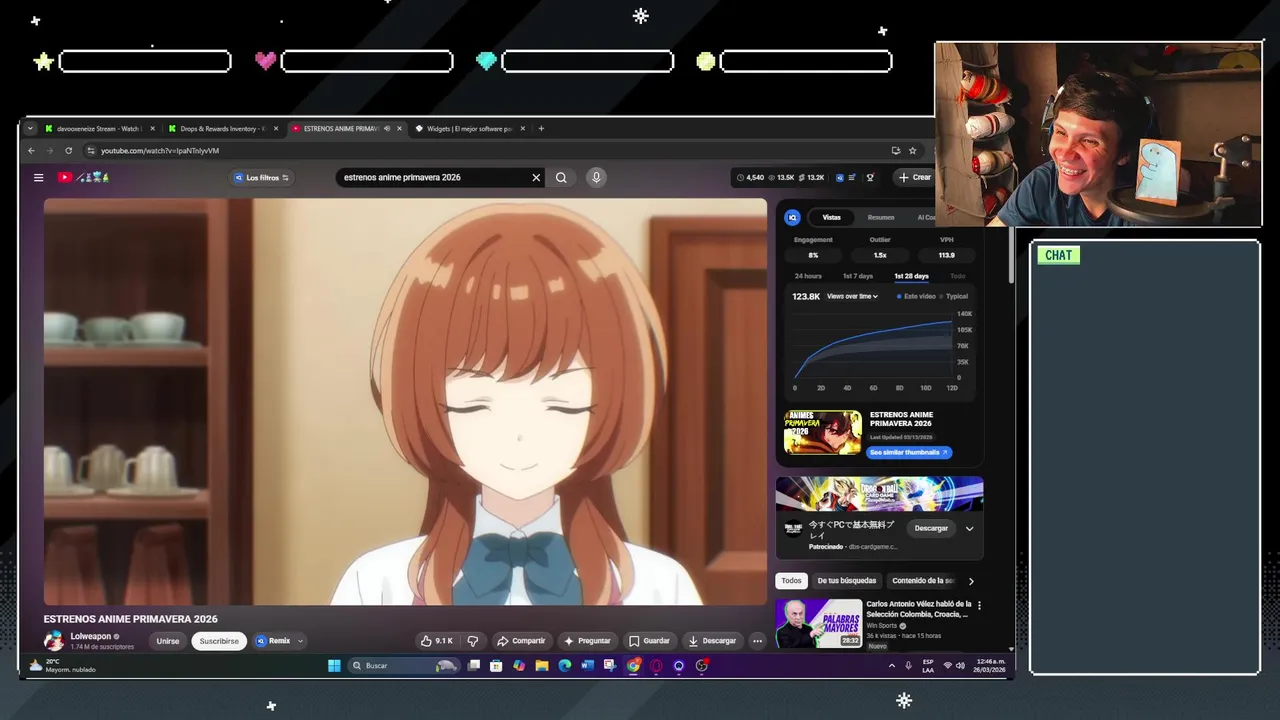Viewport: 1280px width, 720px height.
Task: Select the 1st 28 days range tab
Action: [911, 276]
